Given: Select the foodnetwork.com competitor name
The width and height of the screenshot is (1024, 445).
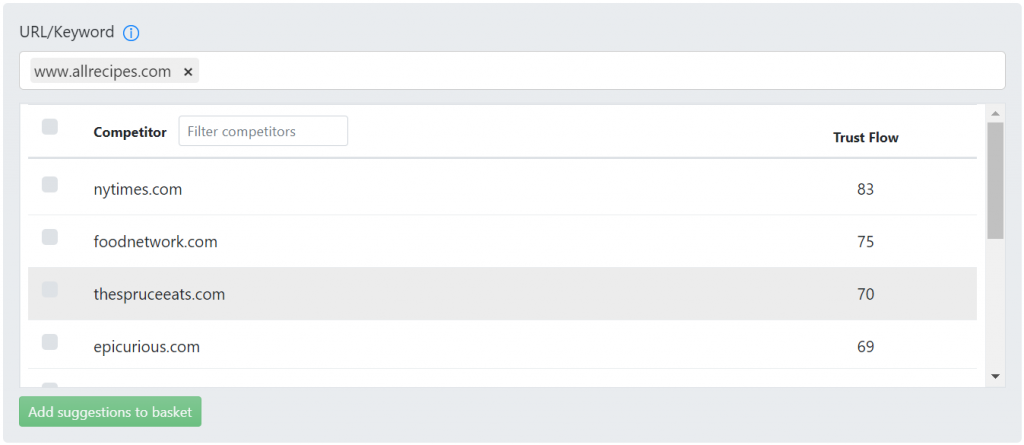Looking at the screenshot, I should pos(155,242).
